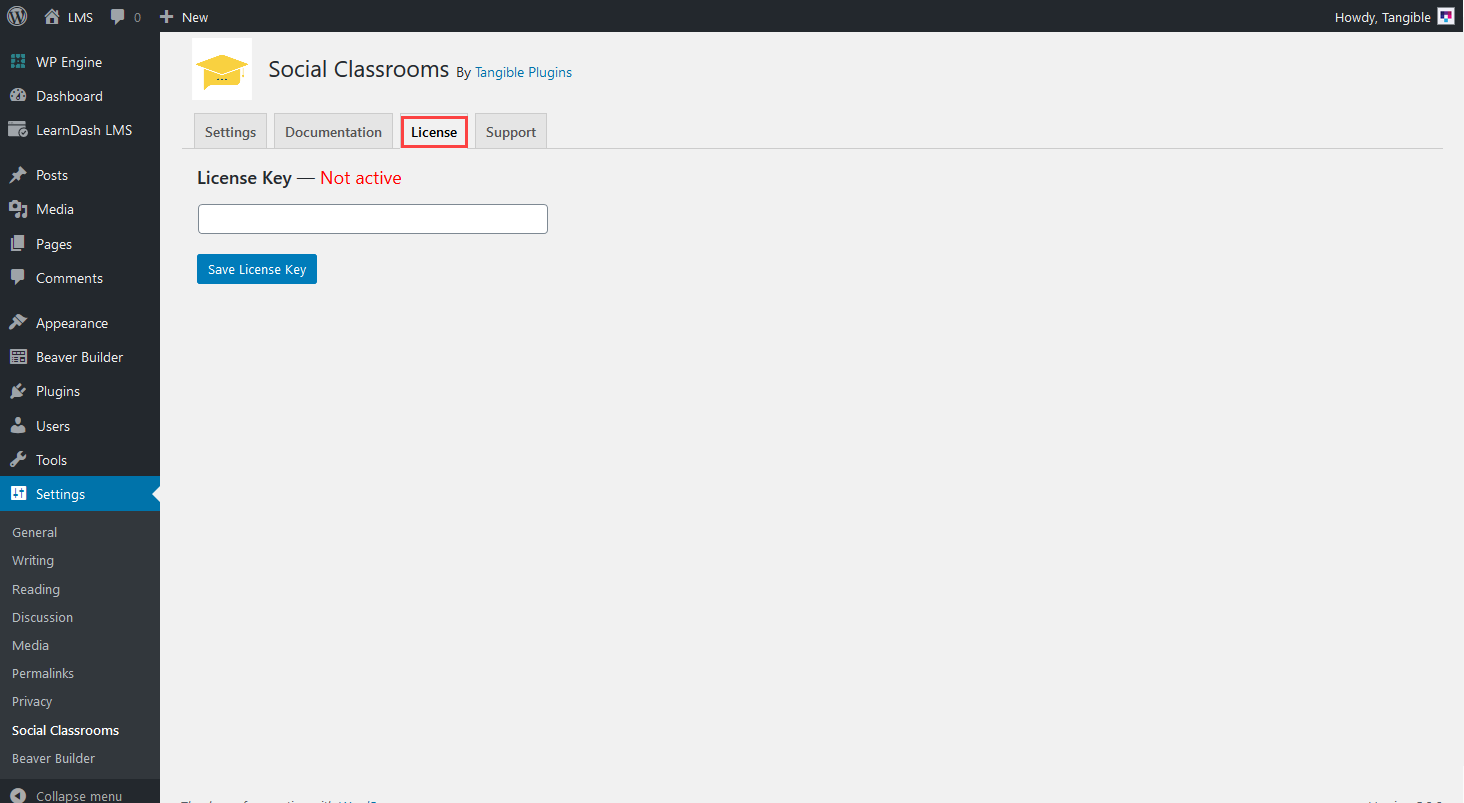Open Permalinks settings submenu item

tap(42, 673)
